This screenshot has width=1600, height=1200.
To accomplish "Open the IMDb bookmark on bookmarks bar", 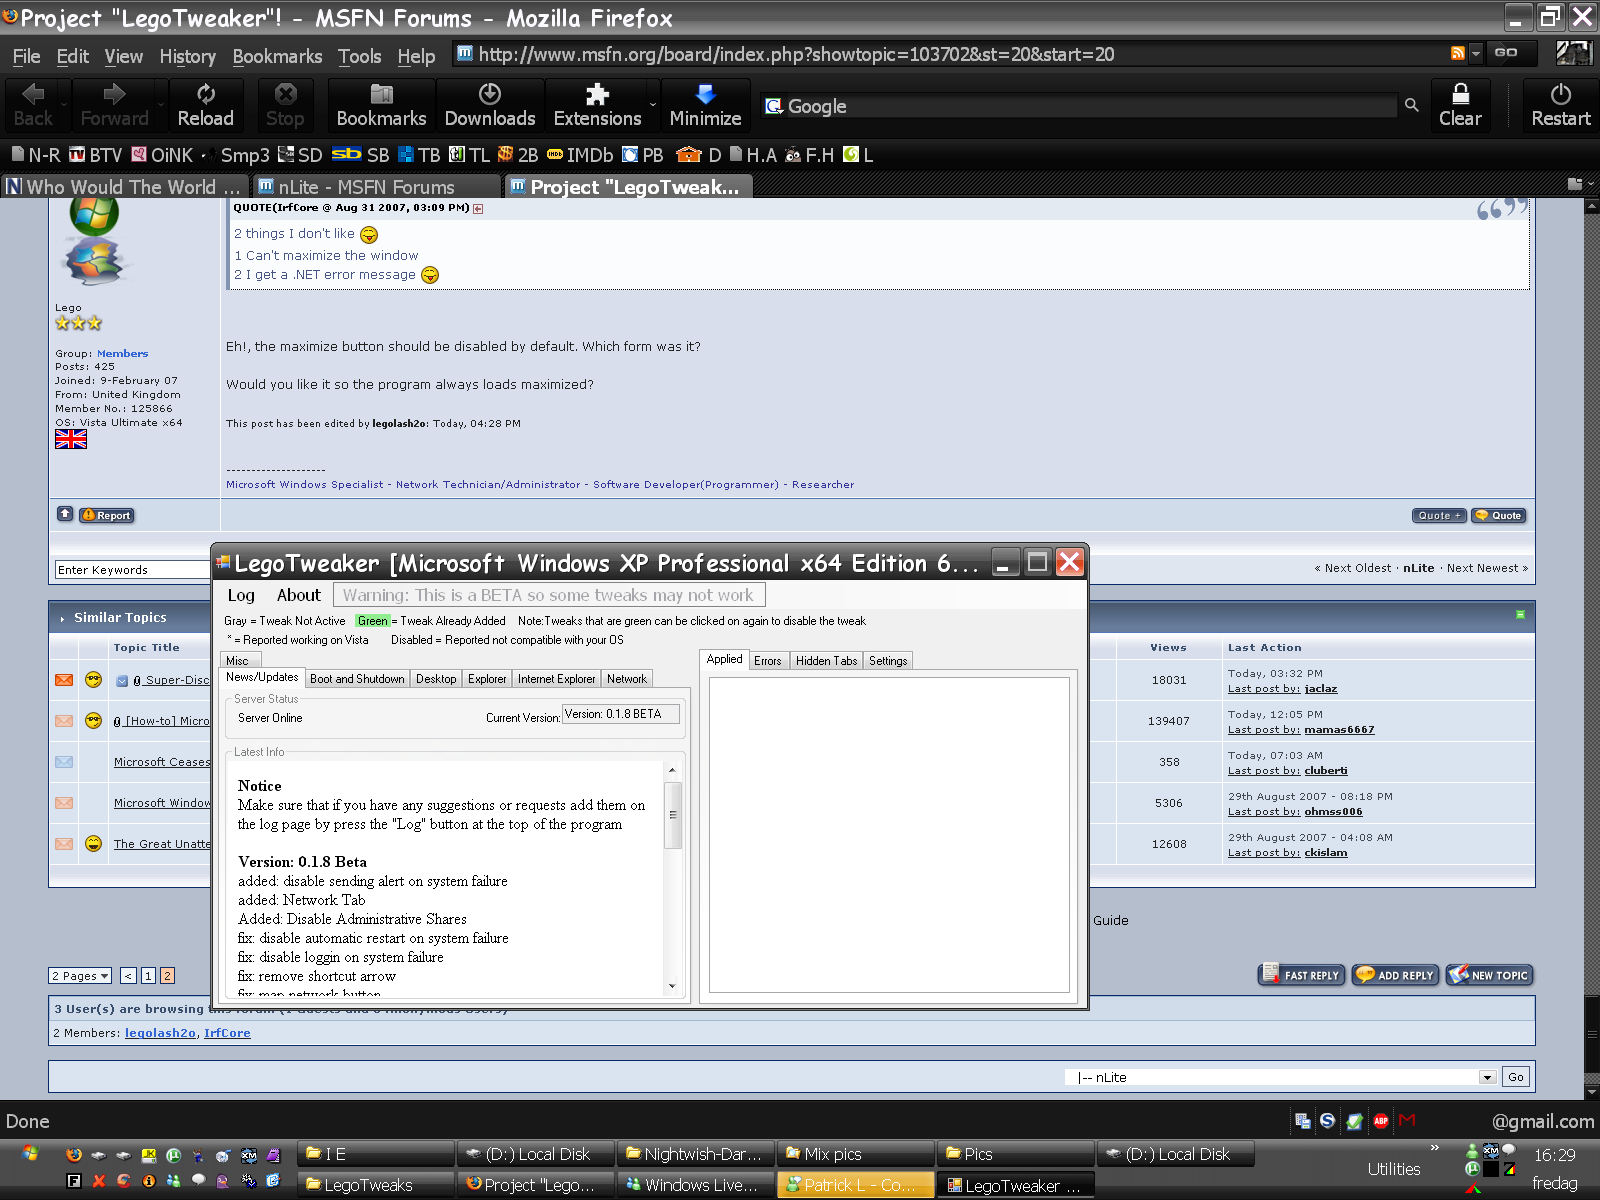I will (580, 155).
